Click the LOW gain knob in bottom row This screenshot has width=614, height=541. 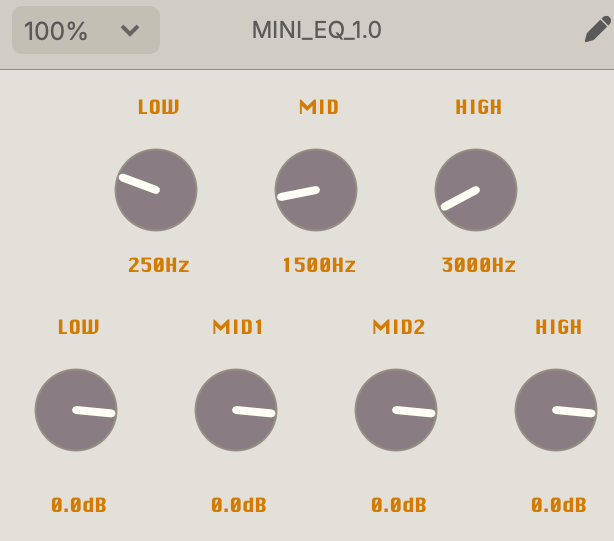tap(76, 410)
